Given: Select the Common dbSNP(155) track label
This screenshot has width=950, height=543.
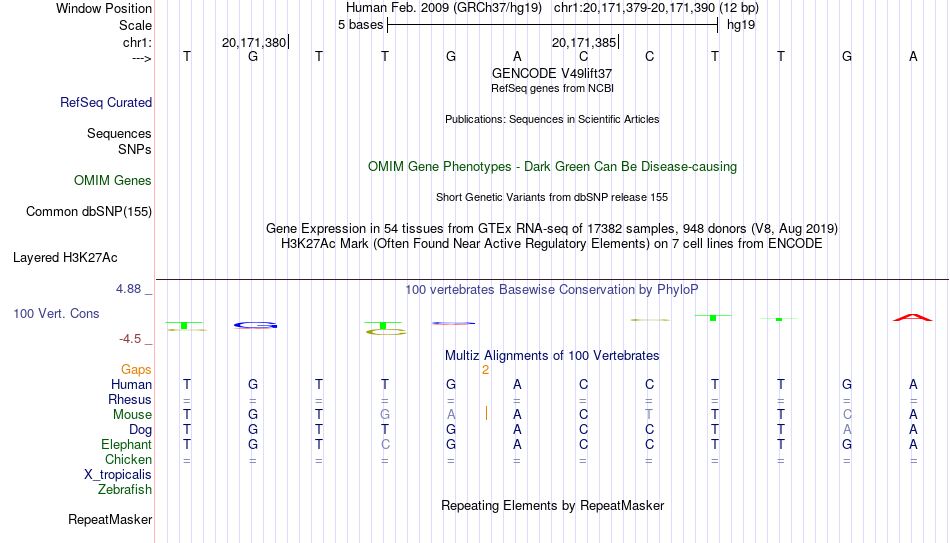Looking at the screenshot, I should pos(89,212).
